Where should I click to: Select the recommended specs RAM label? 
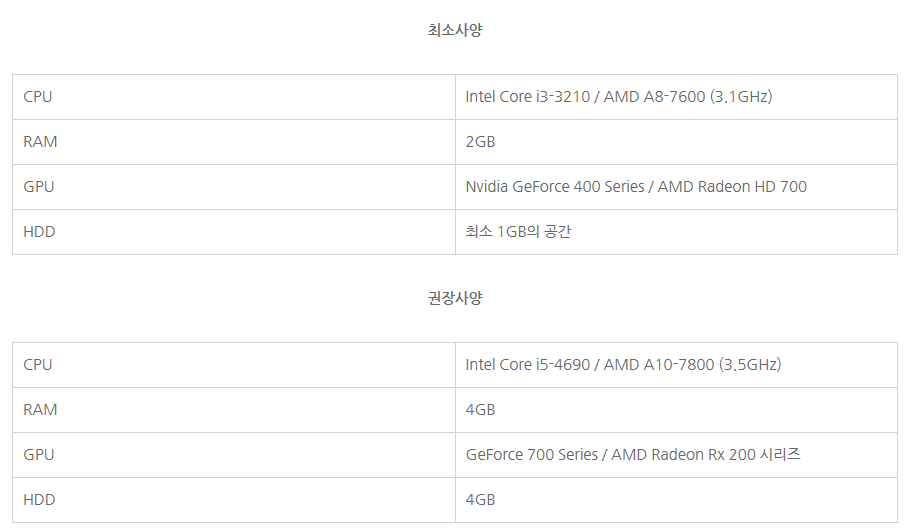click(x=40, y=410)
